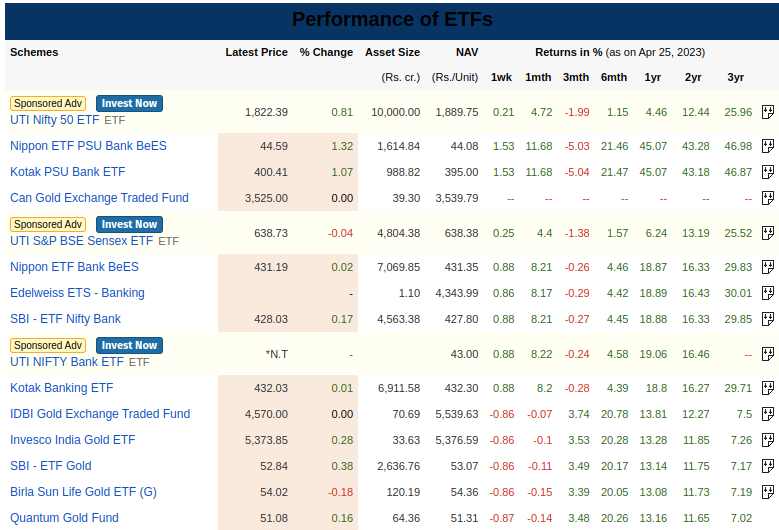The image size is (779, 530).
Task: Click the Sponsored Adv badge above UTI NIFTY Bank ETF
Action: [48, 345]
